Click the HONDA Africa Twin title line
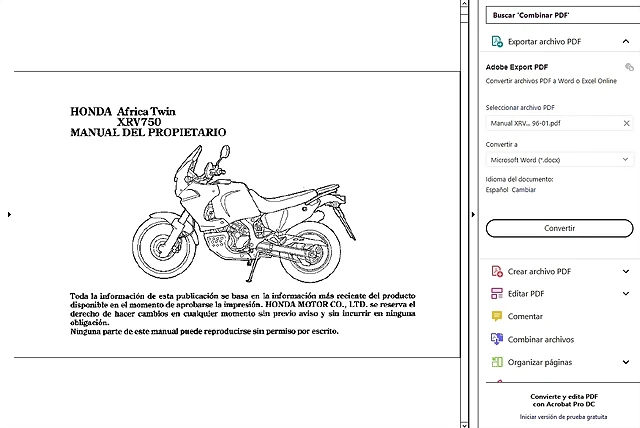The image size is (640, 428). pos(123,111)
